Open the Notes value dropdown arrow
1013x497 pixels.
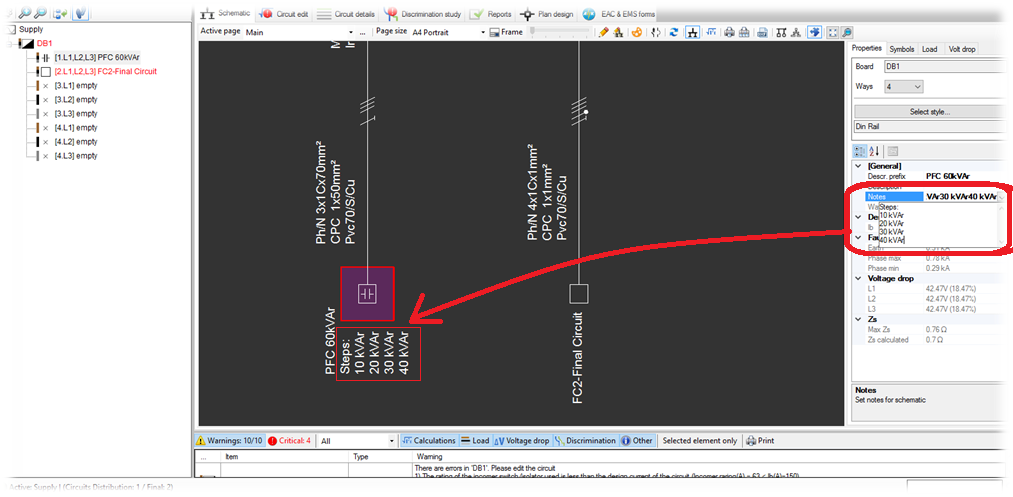tap(1001, 197)
